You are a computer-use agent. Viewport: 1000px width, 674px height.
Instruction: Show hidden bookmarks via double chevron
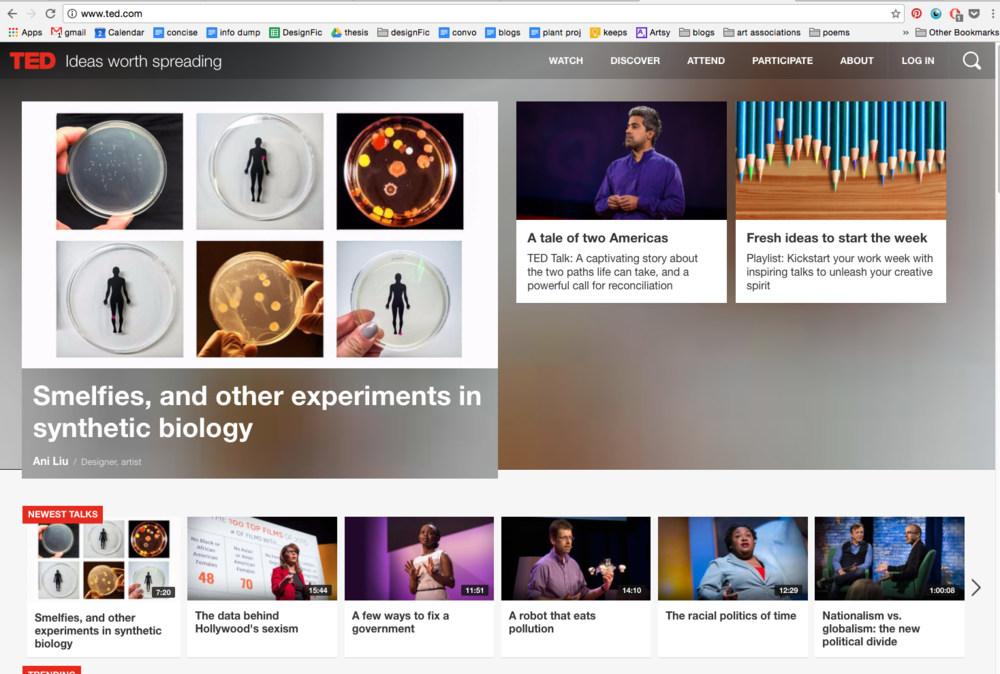point(906,33)
